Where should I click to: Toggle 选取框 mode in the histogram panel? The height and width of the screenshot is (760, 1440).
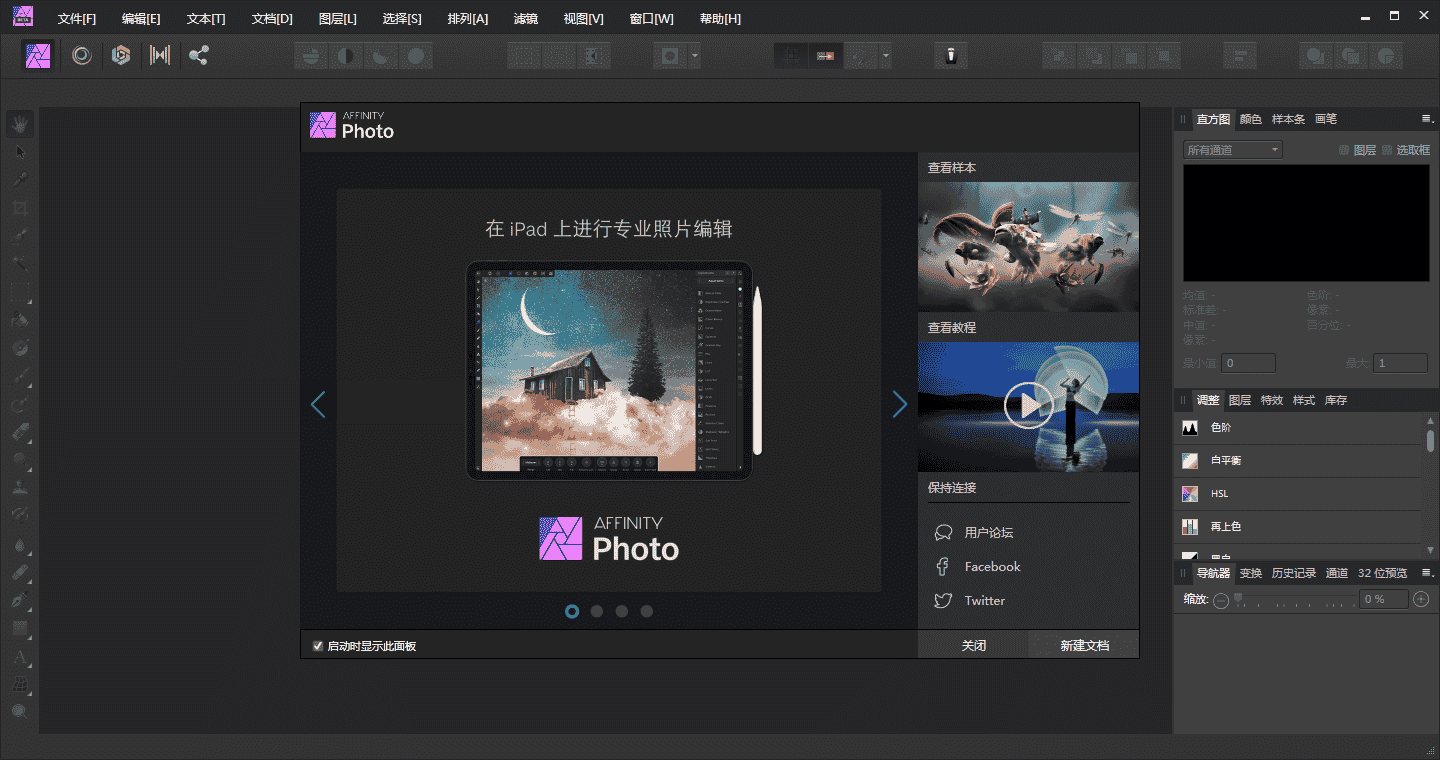[x=1413, y=149]
